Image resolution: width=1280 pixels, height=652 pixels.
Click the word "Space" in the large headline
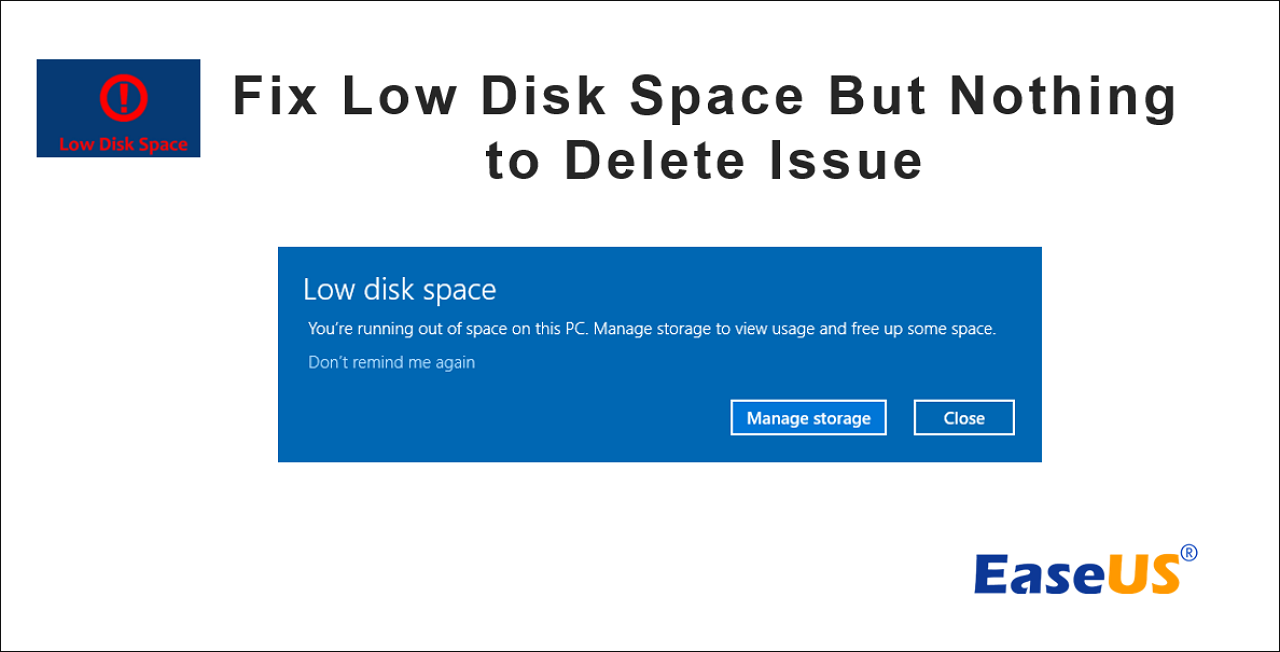coord(717,98)
